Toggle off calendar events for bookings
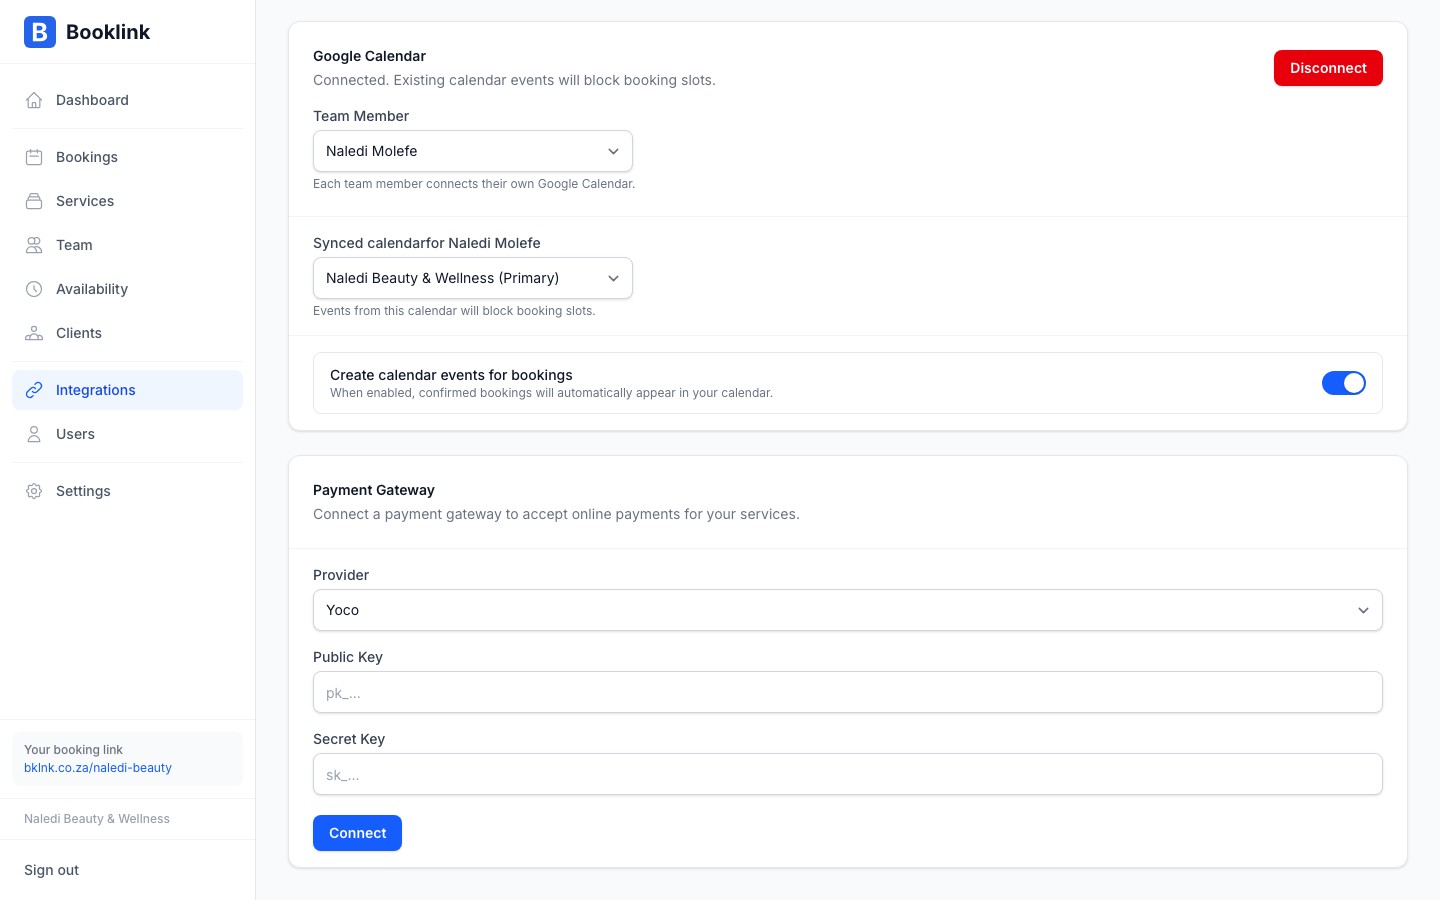1440x900 pixels. tap(1344, 383)
